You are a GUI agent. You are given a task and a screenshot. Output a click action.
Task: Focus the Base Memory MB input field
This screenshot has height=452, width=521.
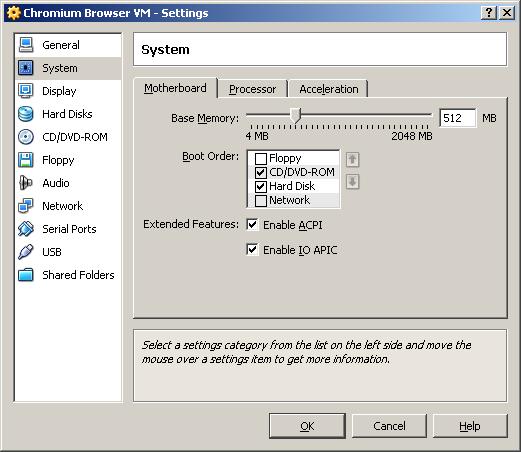tap(458, 118)
